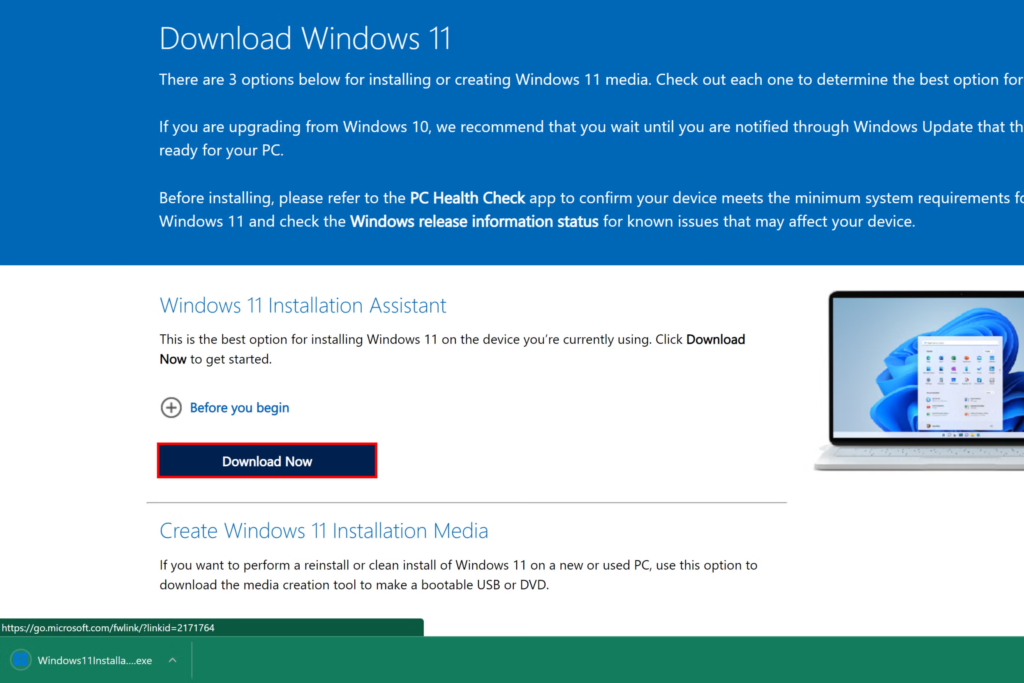
Task: Open the options chevron on Windows11Installa....exe
Action: tap(172, 660)
